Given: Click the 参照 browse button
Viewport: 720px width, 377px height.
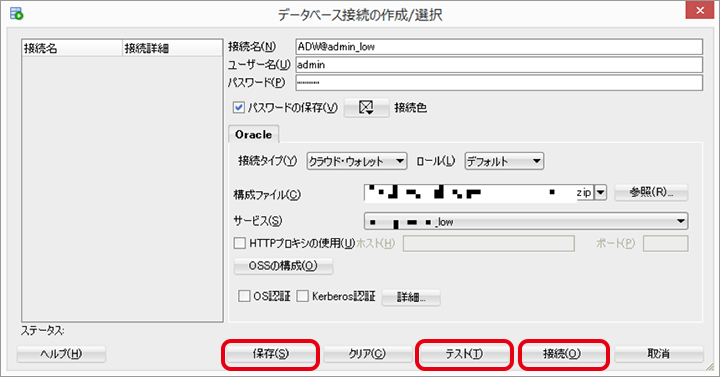Looking at the screenshot, I should tap(651, 192).
